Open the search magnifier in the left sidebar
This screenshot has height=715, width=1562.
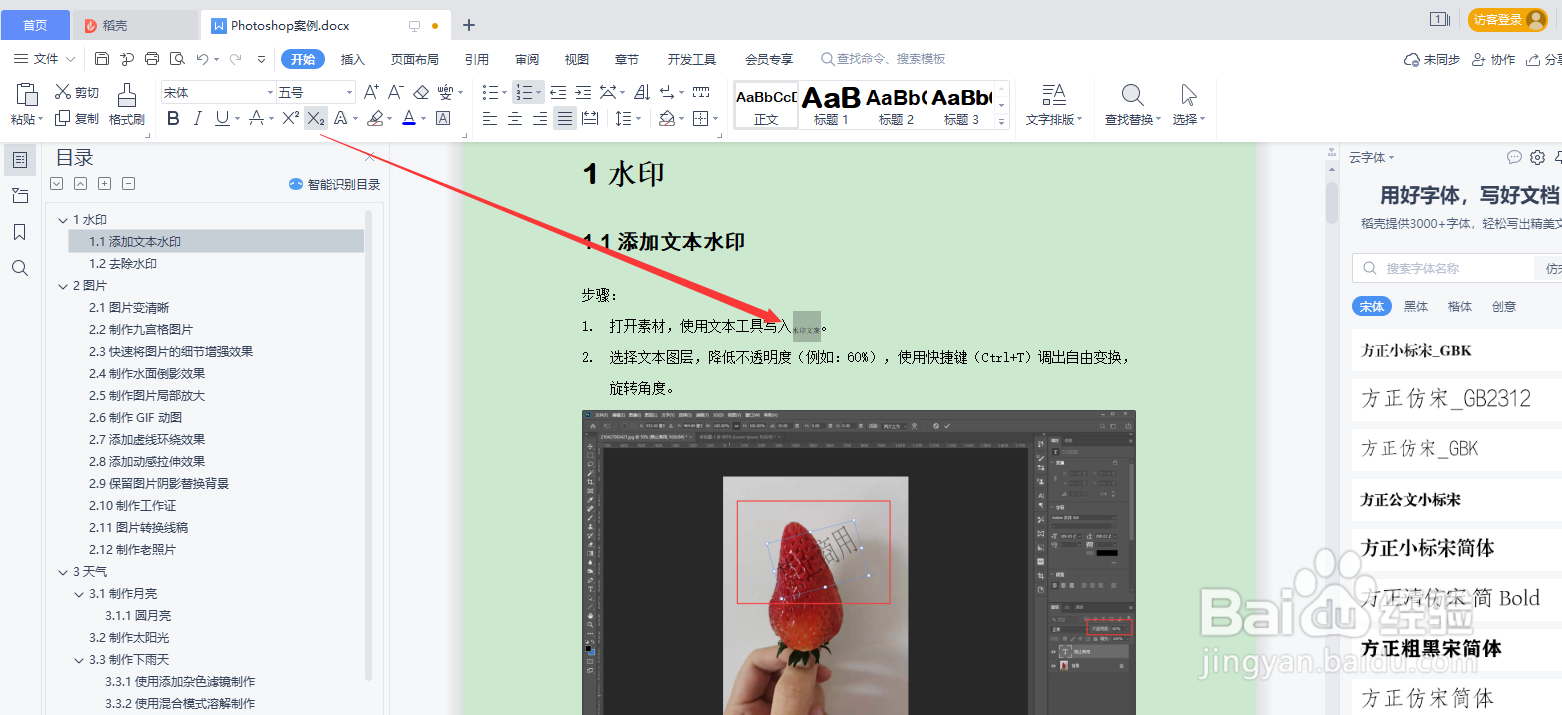21,267
